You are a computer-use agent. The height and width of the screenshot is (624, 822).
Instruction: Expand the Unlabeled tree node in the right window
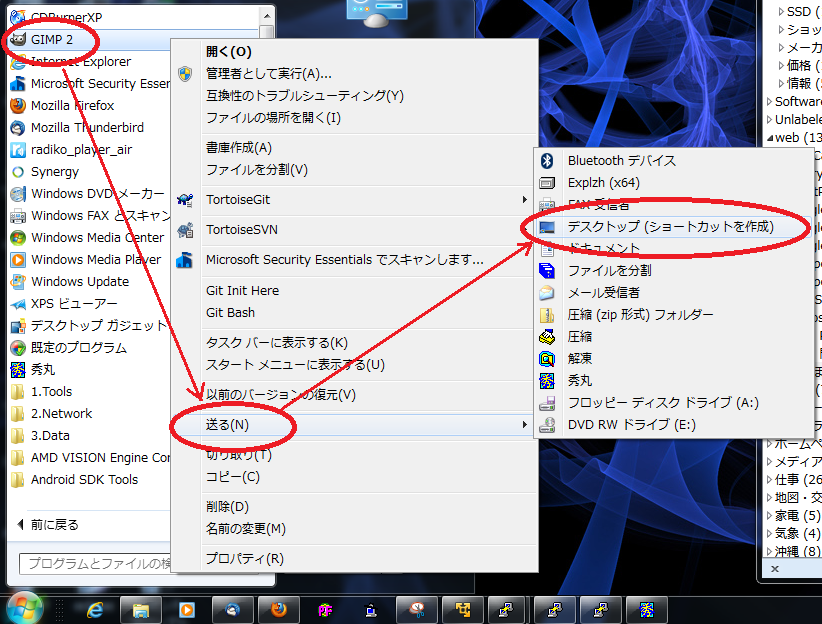770,120
